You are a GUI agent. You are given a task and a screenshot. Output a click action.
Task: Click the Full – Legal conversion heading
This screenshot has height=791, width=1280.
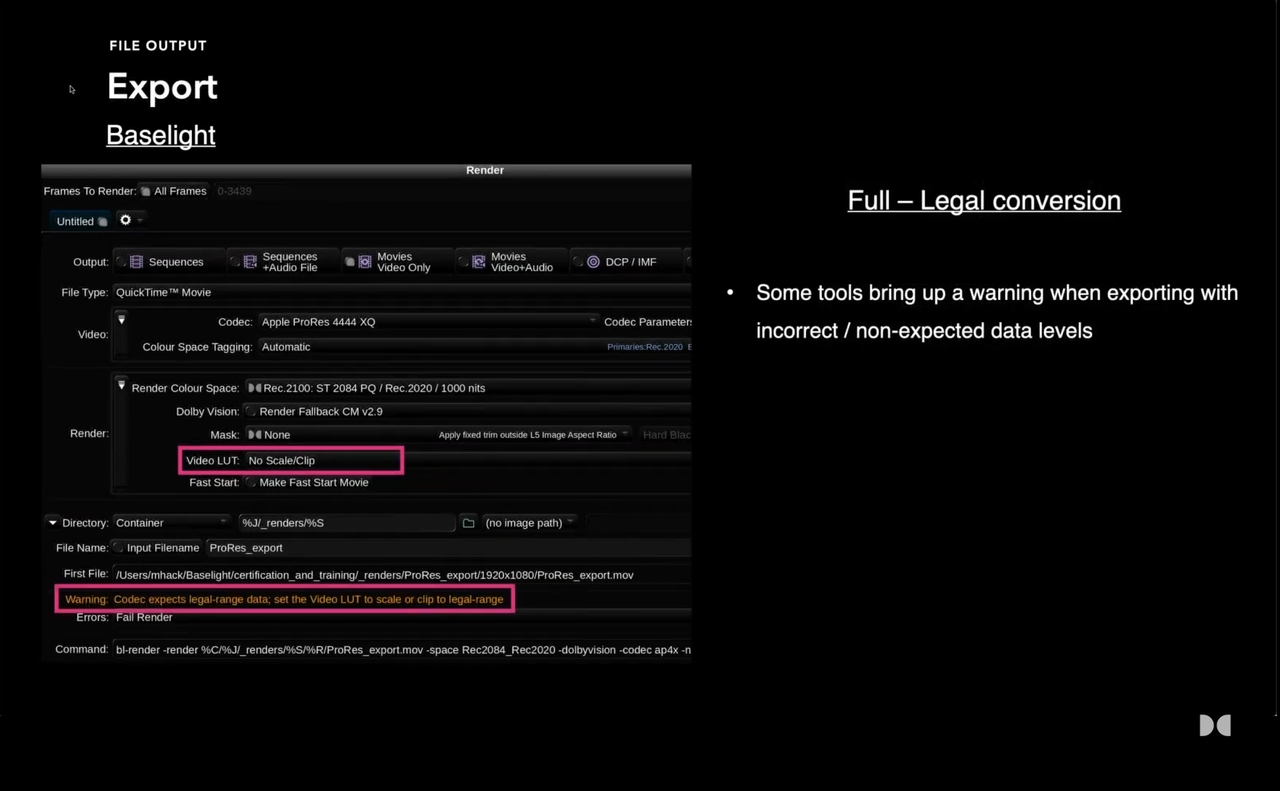(x=984, y=200)
